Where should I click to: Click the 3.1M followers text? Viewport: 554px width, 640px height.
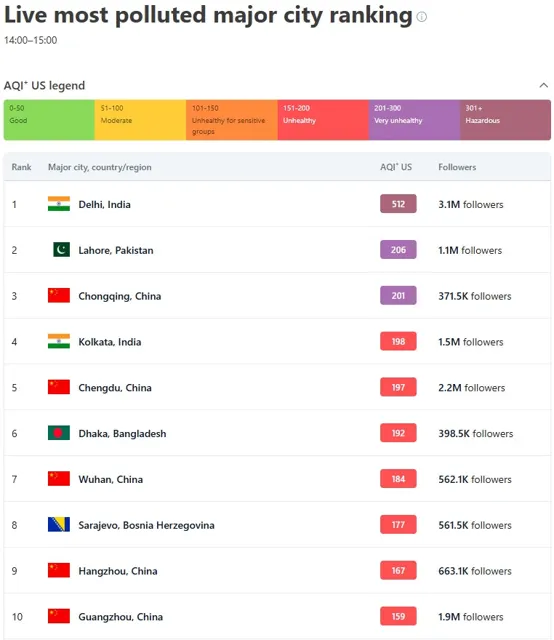(x=471, y=204)
